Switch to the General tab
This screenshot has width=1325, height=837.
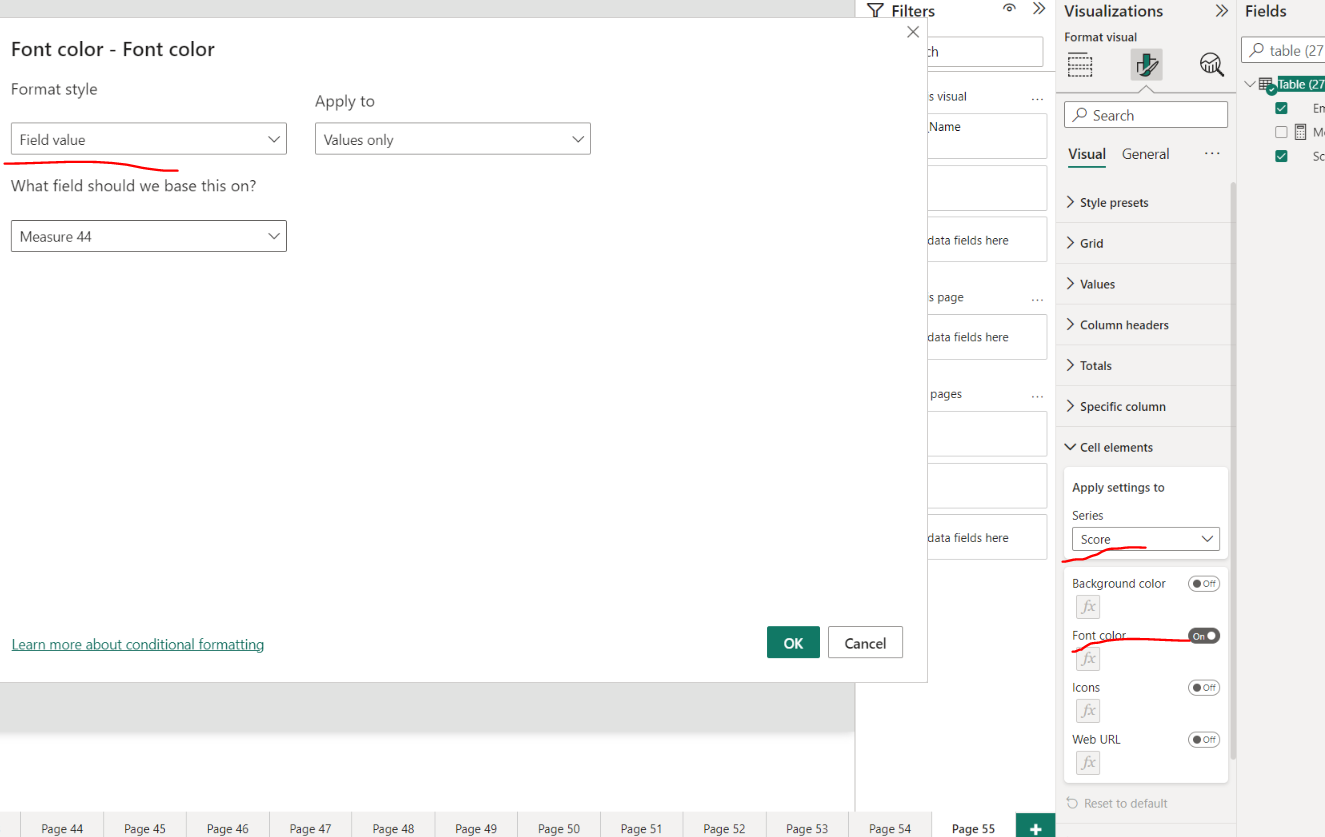pos(1146,154)
